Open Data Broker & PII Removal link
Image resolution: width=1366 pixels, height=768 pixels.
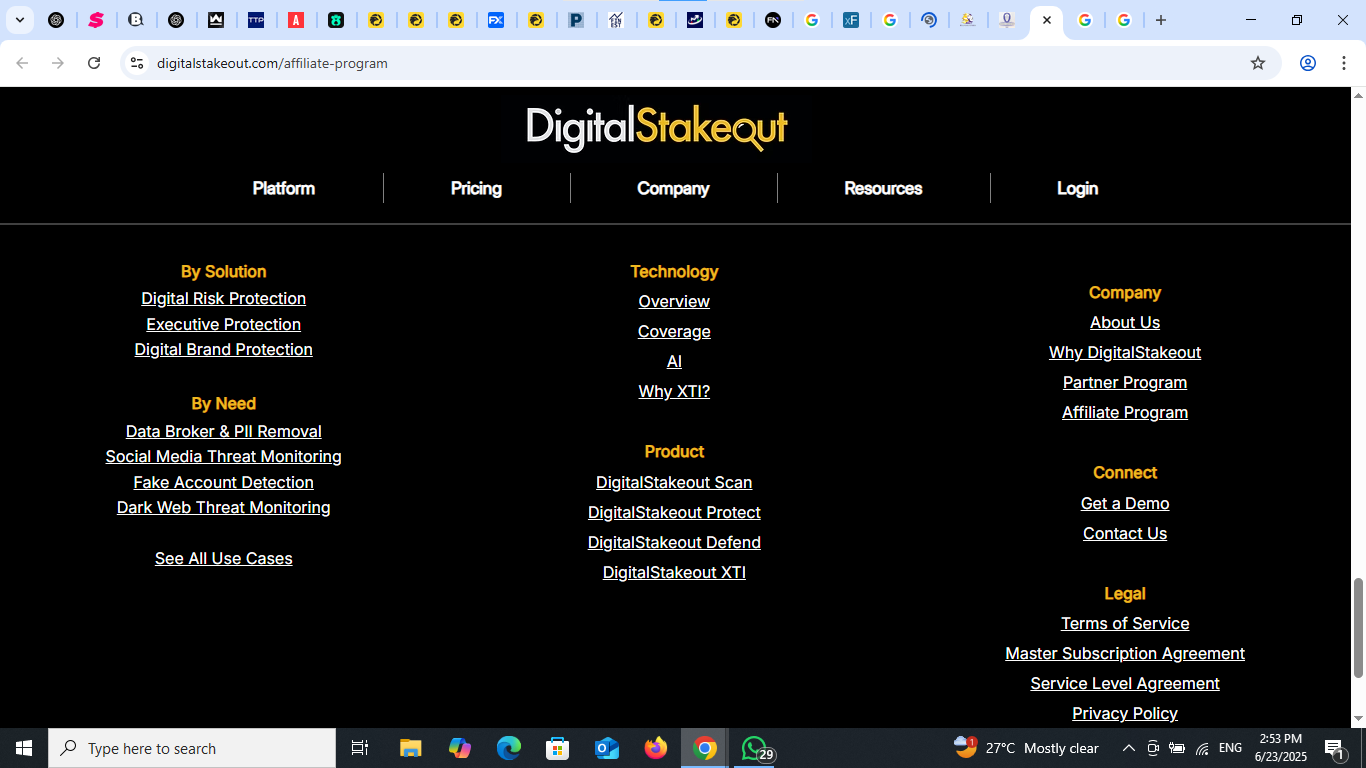click(x=224, y=431)
